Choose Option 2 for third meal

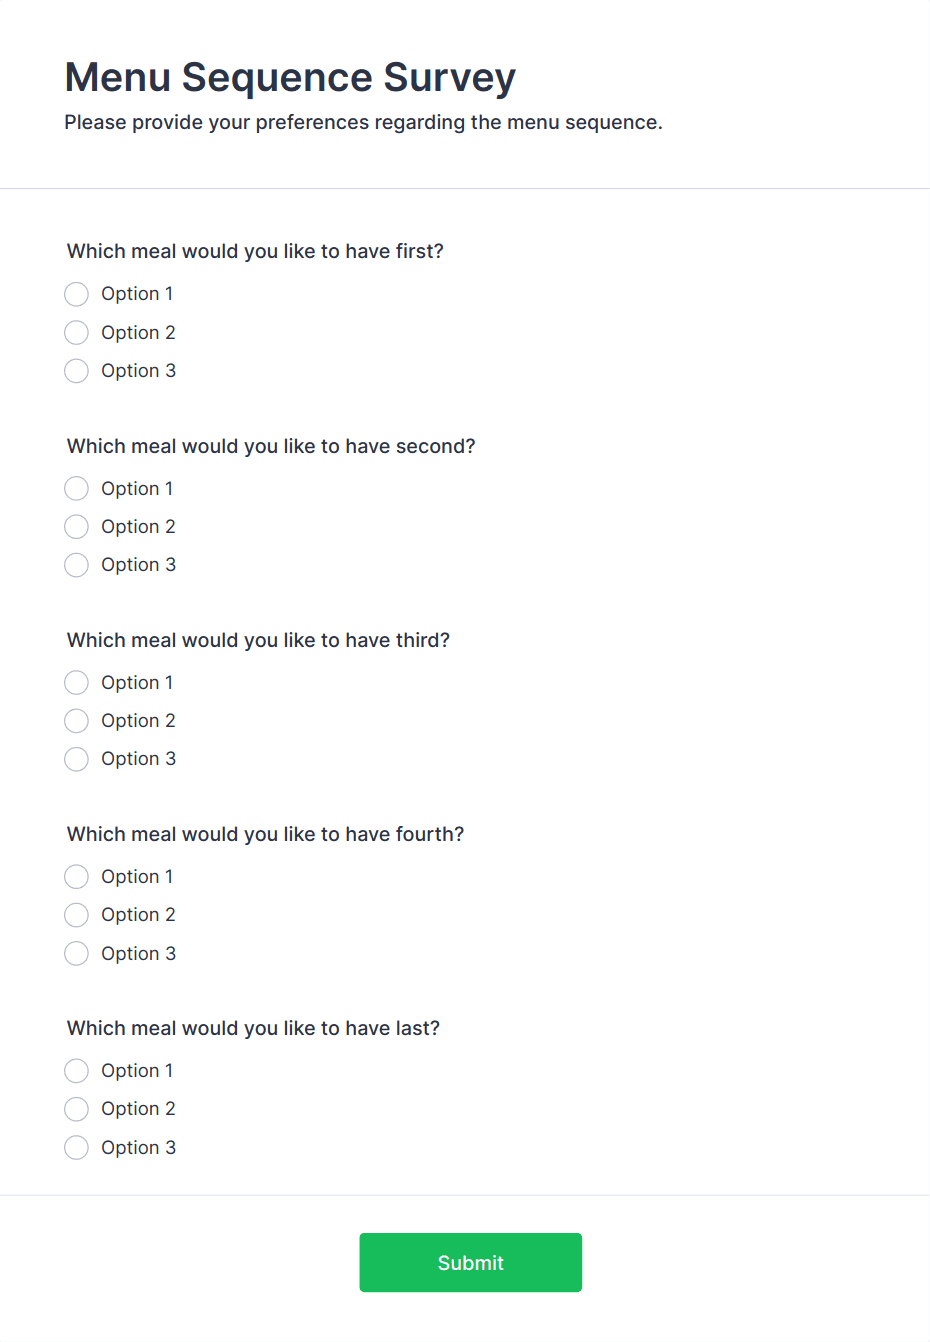[77, 720]
